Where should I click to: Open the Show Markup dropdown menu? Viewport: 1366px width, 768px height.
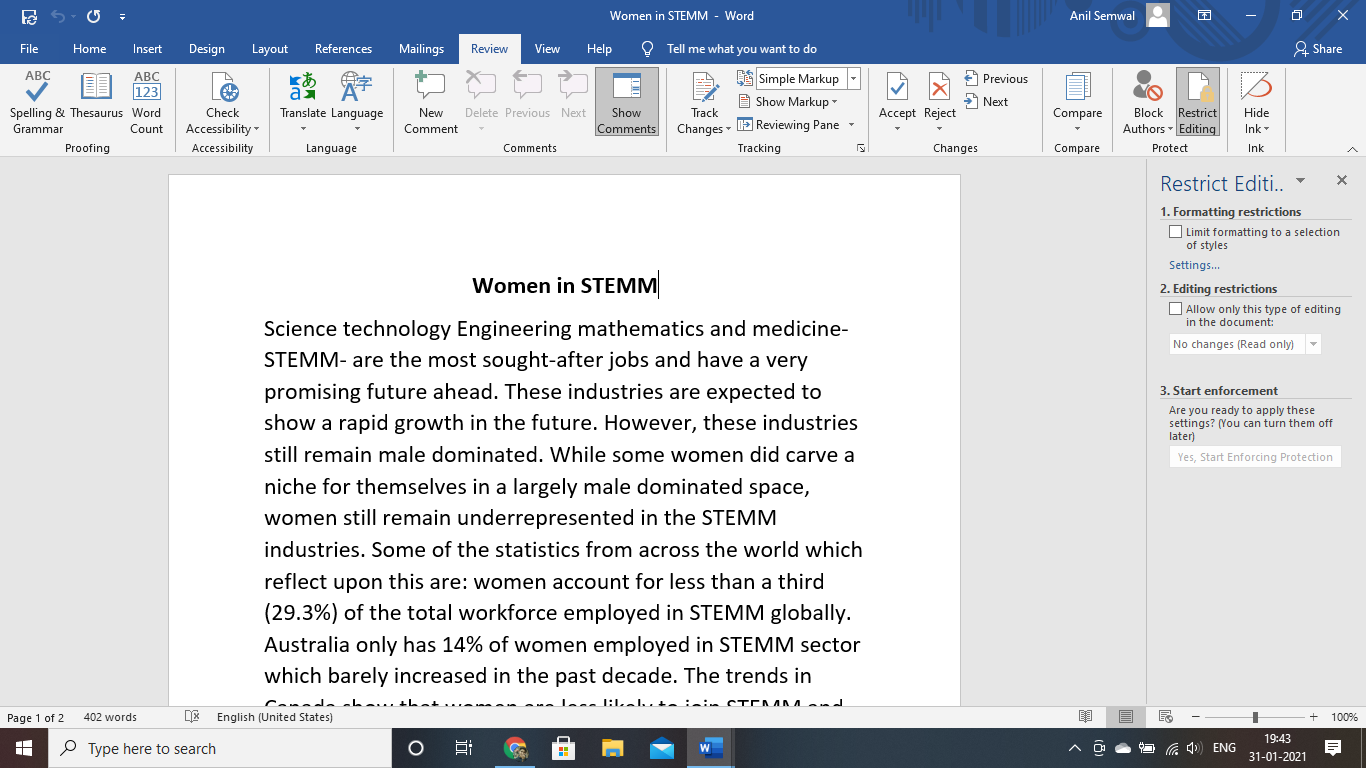(x=788, y=102)
